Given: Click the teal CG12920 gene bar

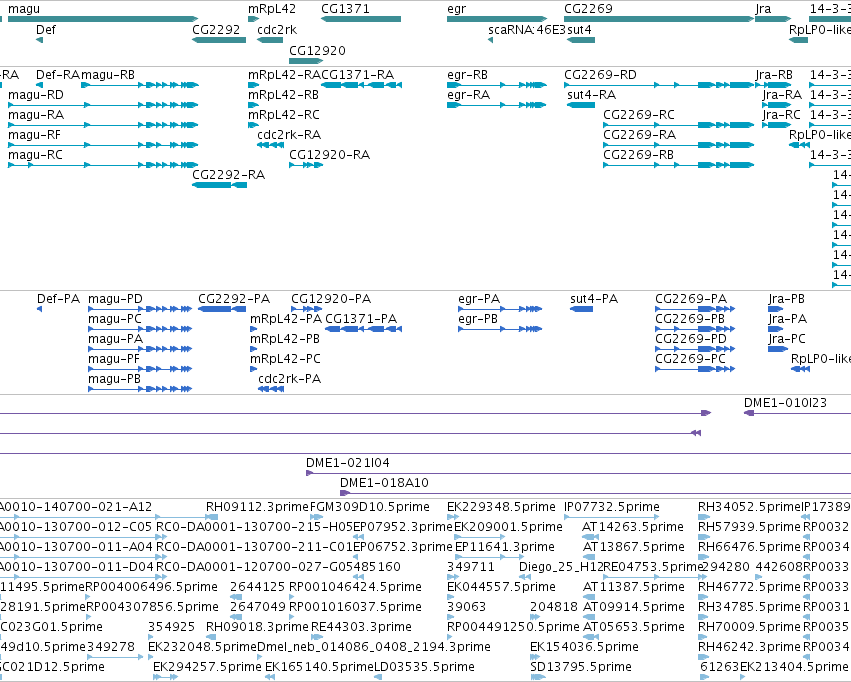Looking at the screenshot, I should point(306,61).
